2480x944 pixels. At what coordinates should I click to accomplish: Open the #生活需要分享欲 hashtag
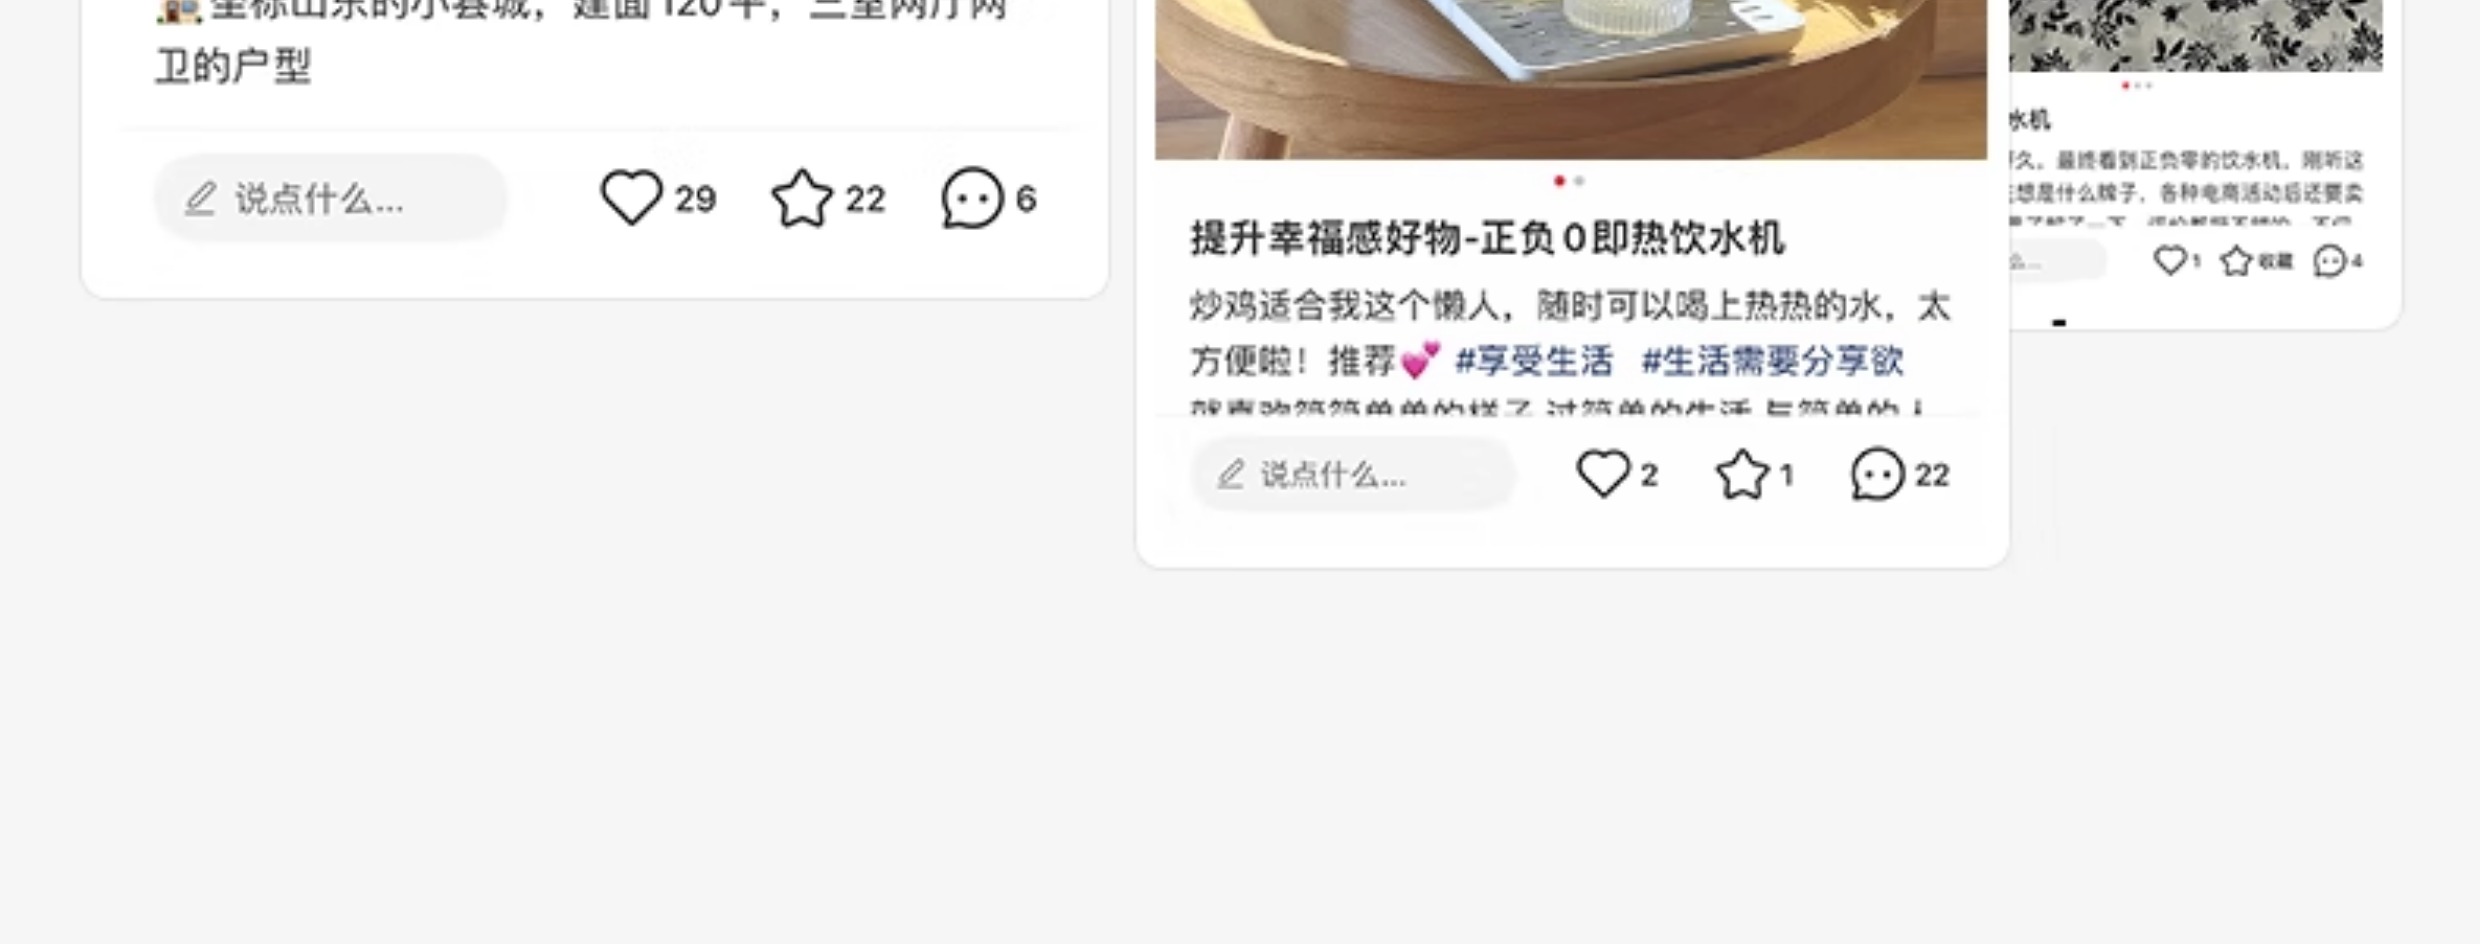(1772, 360)
